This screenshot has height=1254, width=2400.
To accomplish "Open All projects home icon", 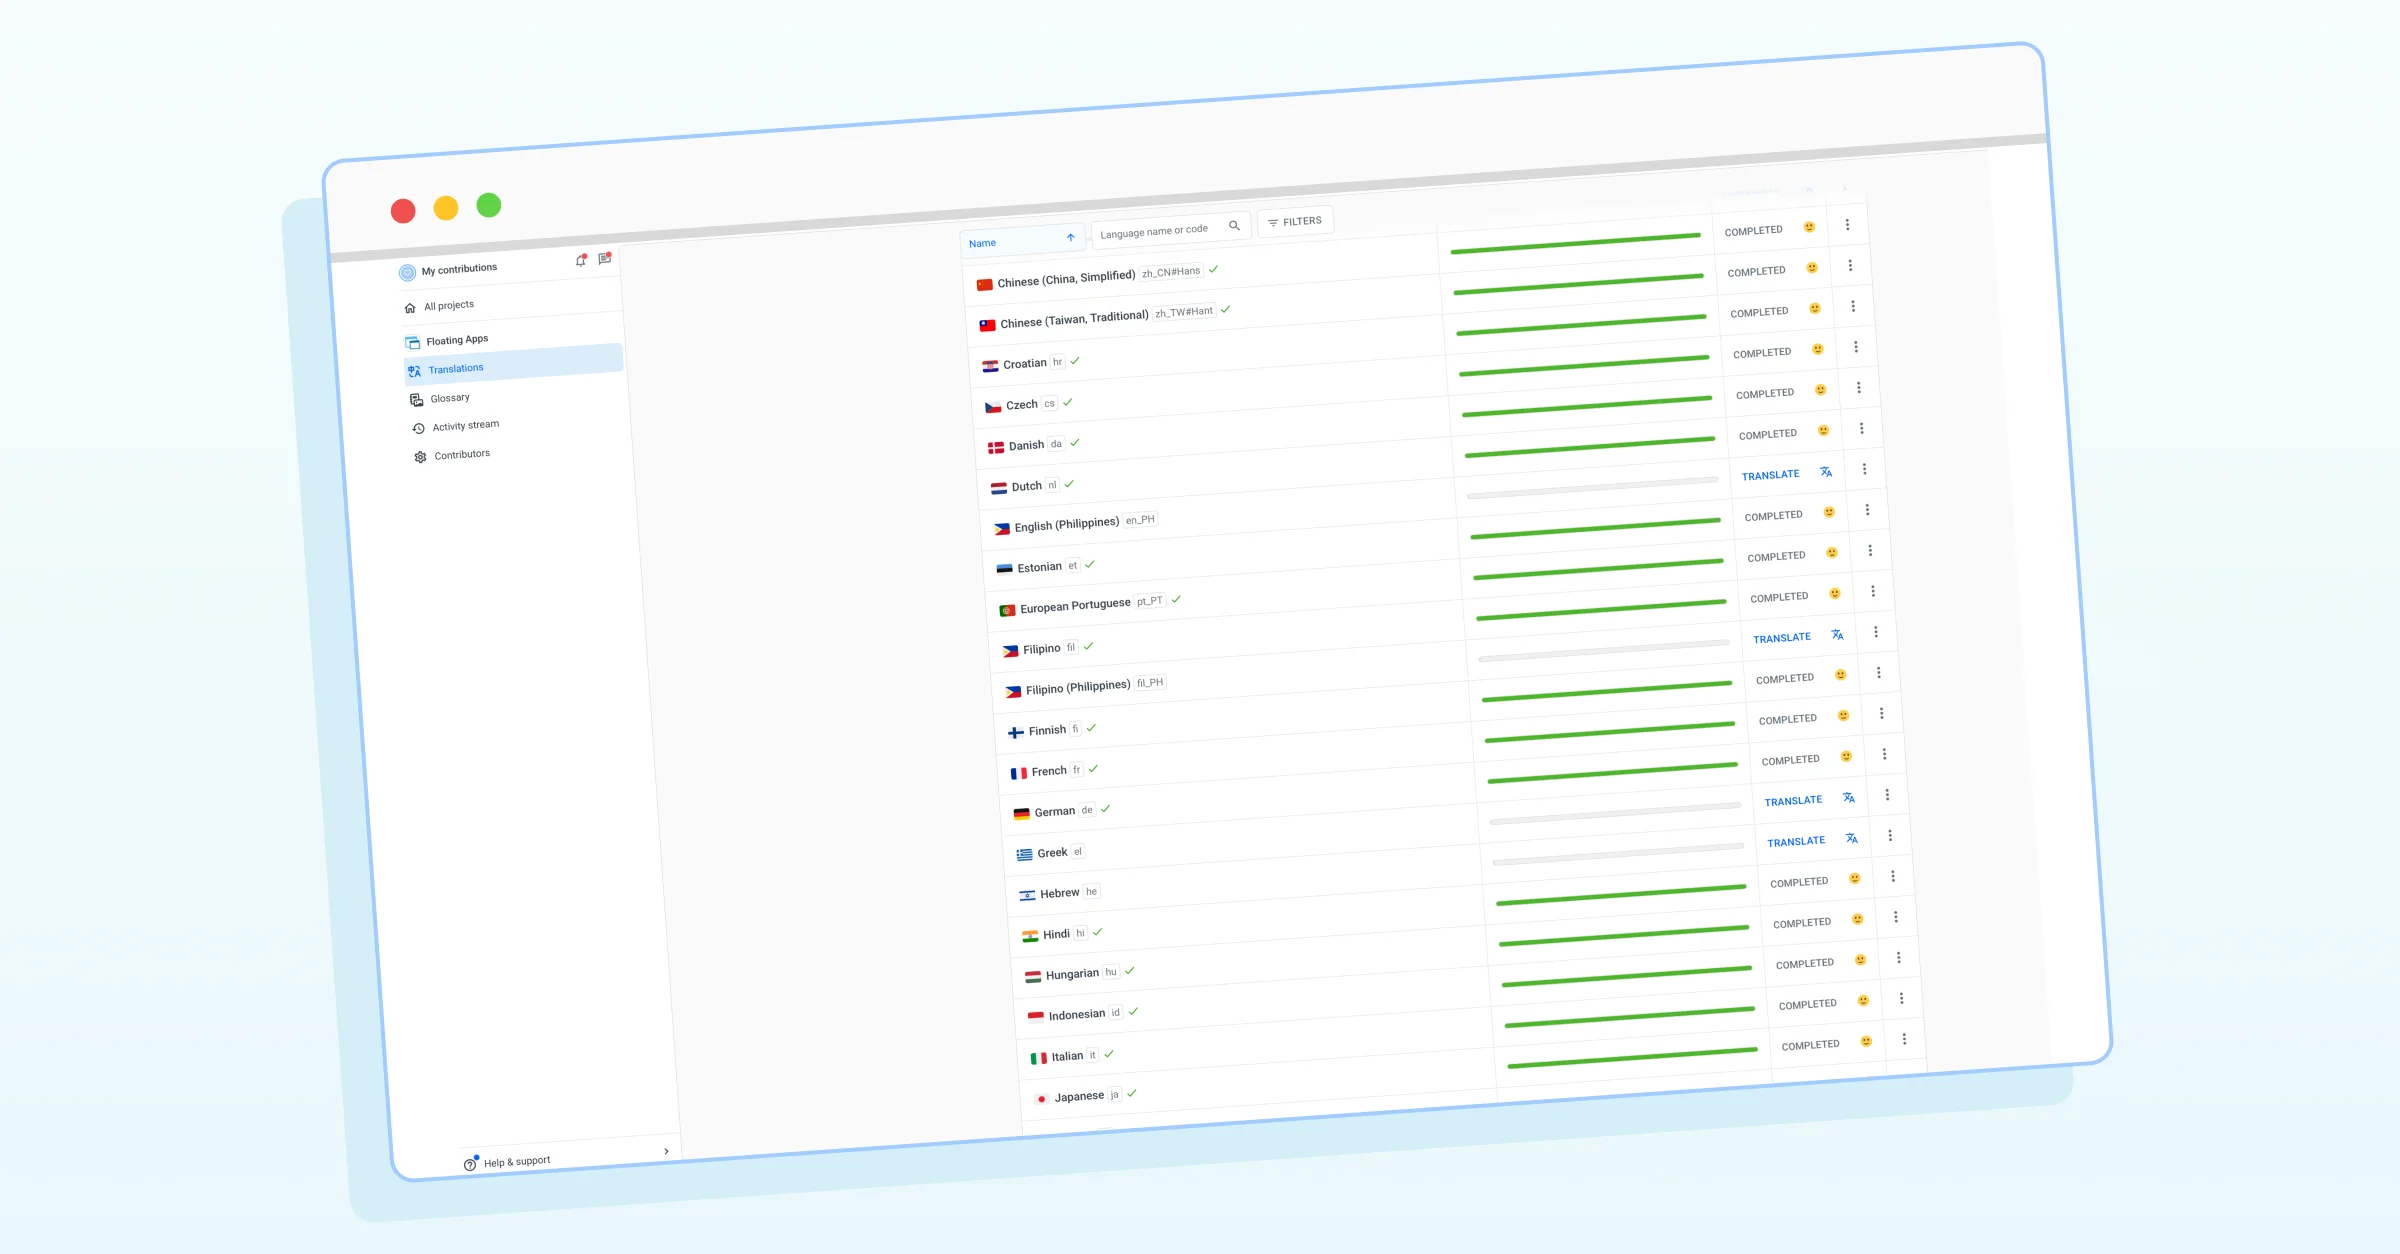I will [410, 308].
